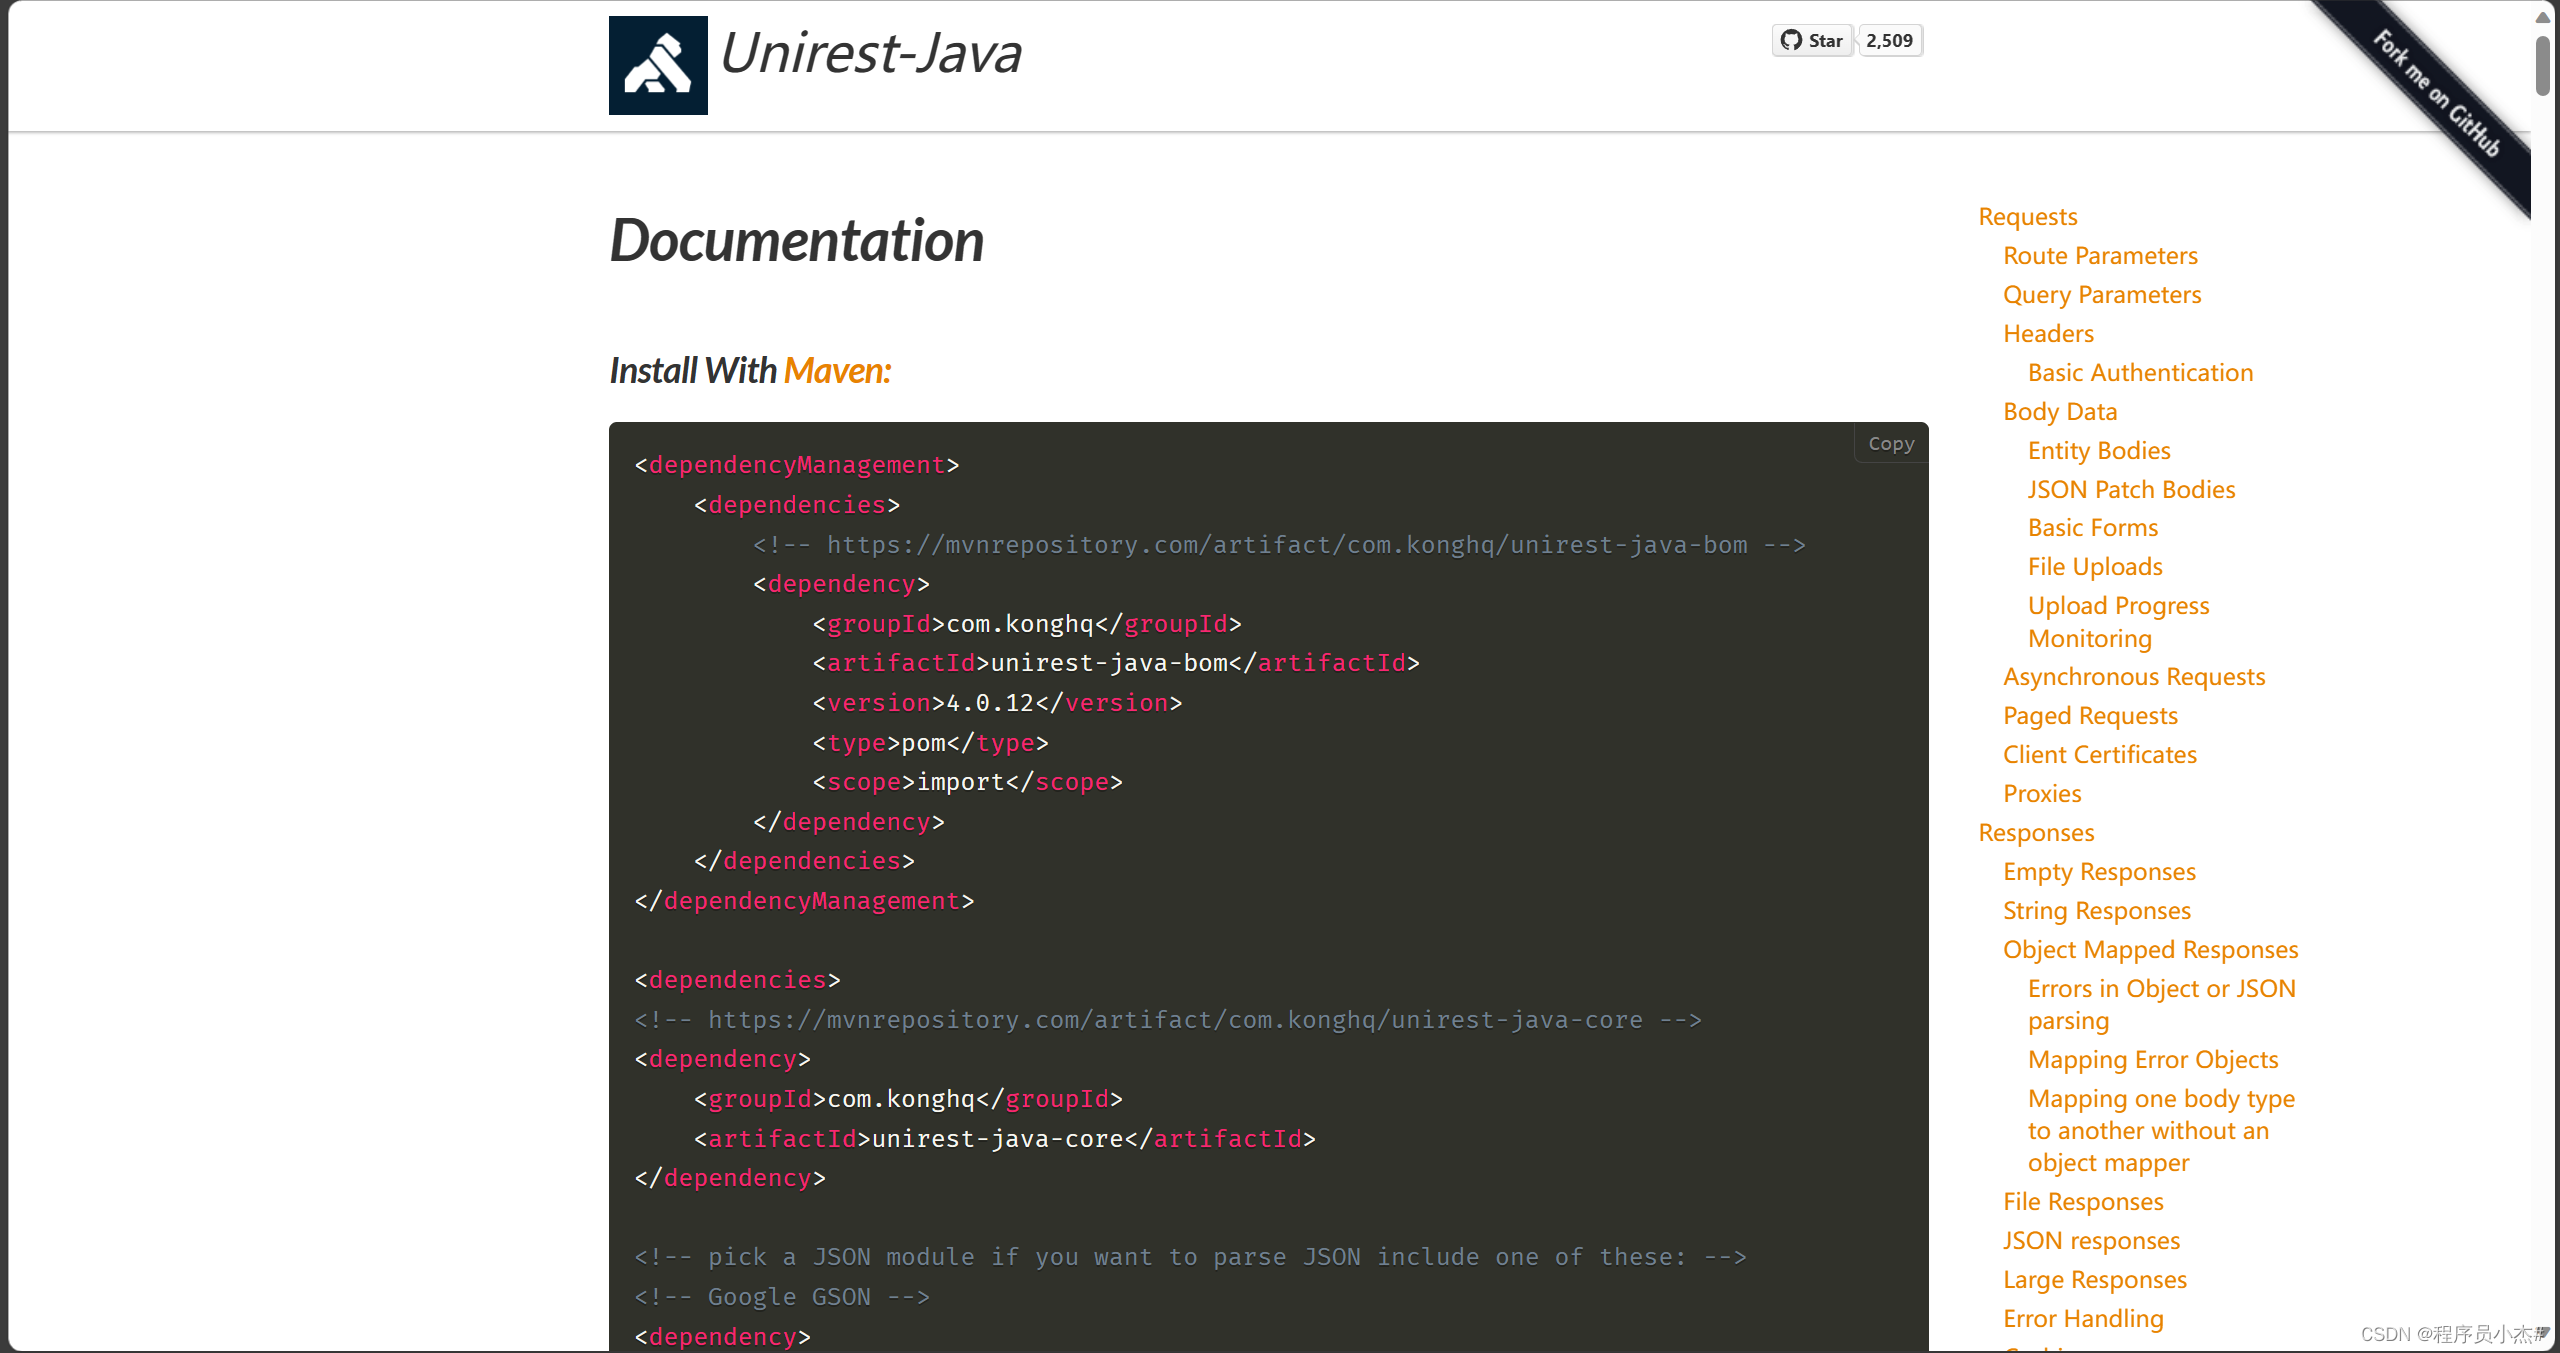Copy the Maven code block

pyautogui.click(x=1890, y=444)
